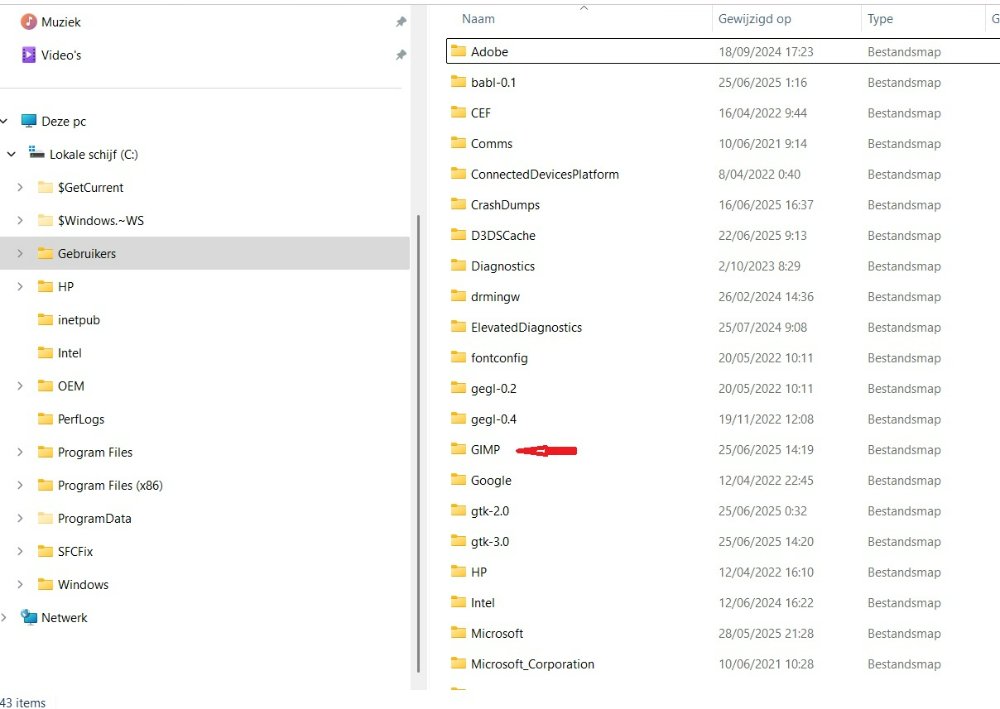Click the Video's library icon
This screenshot has height=709, width=1000.
pos(29,55)
